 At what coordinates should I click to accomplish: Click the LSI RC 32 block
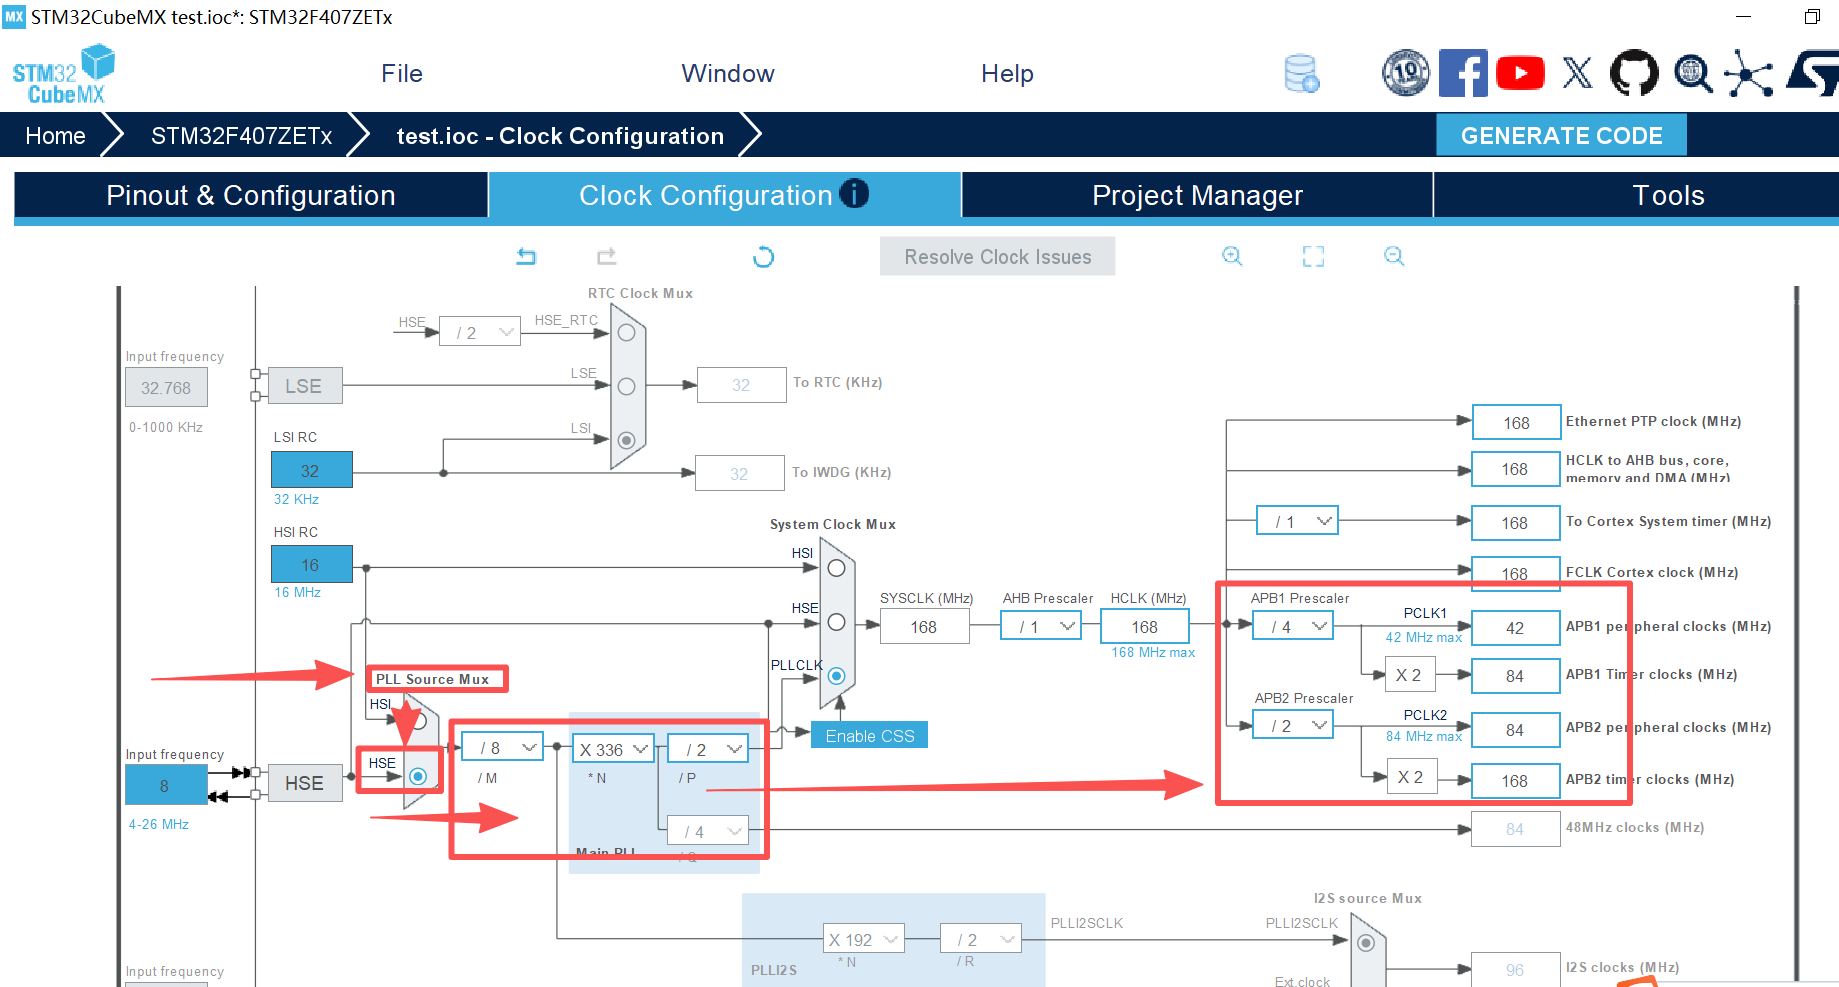(x=312, y=470)
